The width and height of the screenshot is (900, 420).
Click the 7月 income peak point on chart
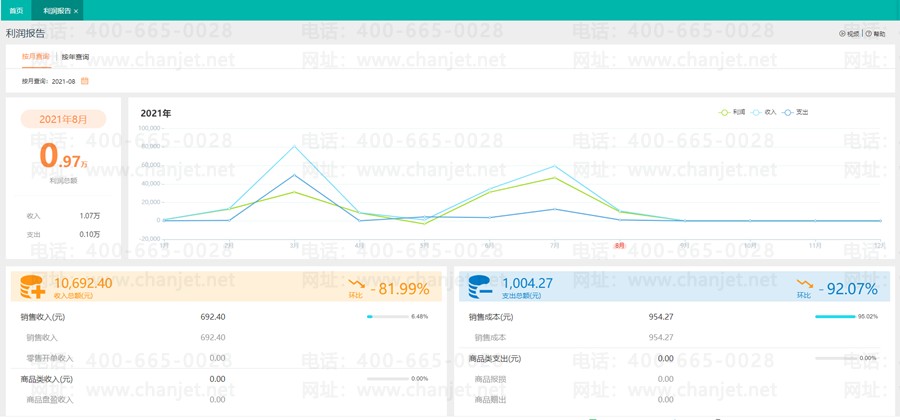click(x=554, y=166)
